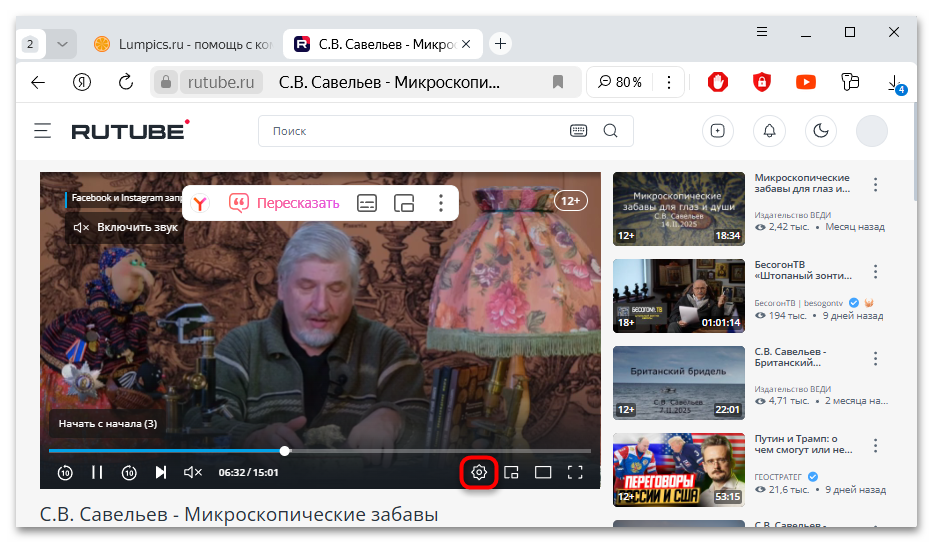Switch to Lumpics.ru tab
This screenshot has height=543, width=933.
coord(183,44)
